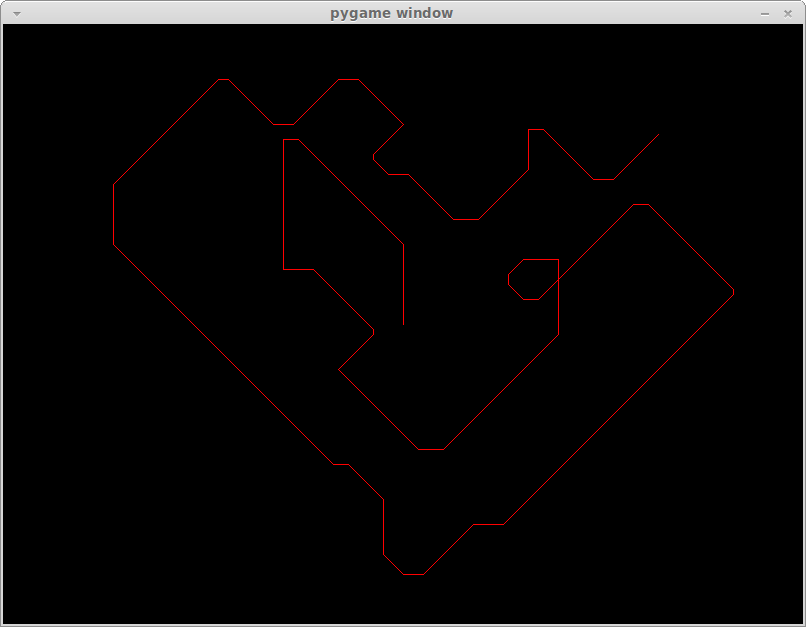The height and width of the screenshot is (627, 806).
Task: Select the long gray diagonal at bottom right
Action: [x=618, y=408]
